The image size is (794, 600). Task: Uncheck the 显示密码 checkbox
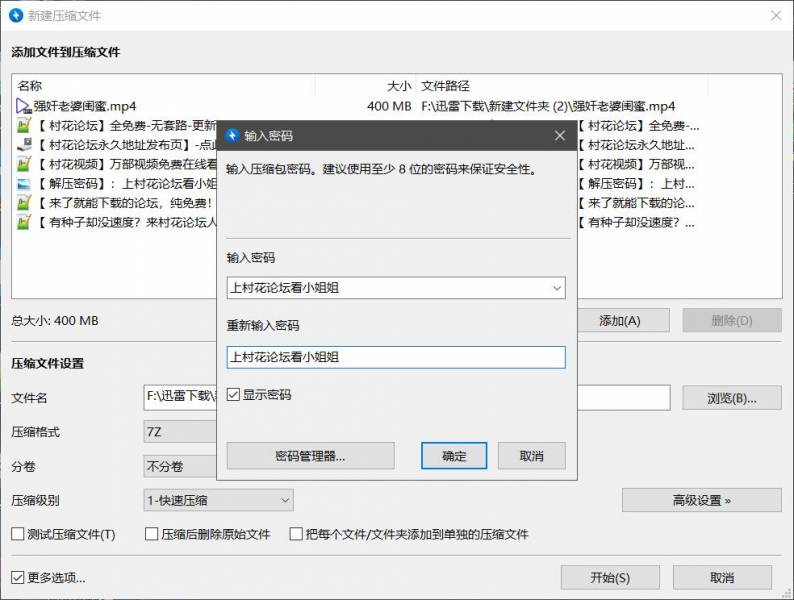(234, 395)
